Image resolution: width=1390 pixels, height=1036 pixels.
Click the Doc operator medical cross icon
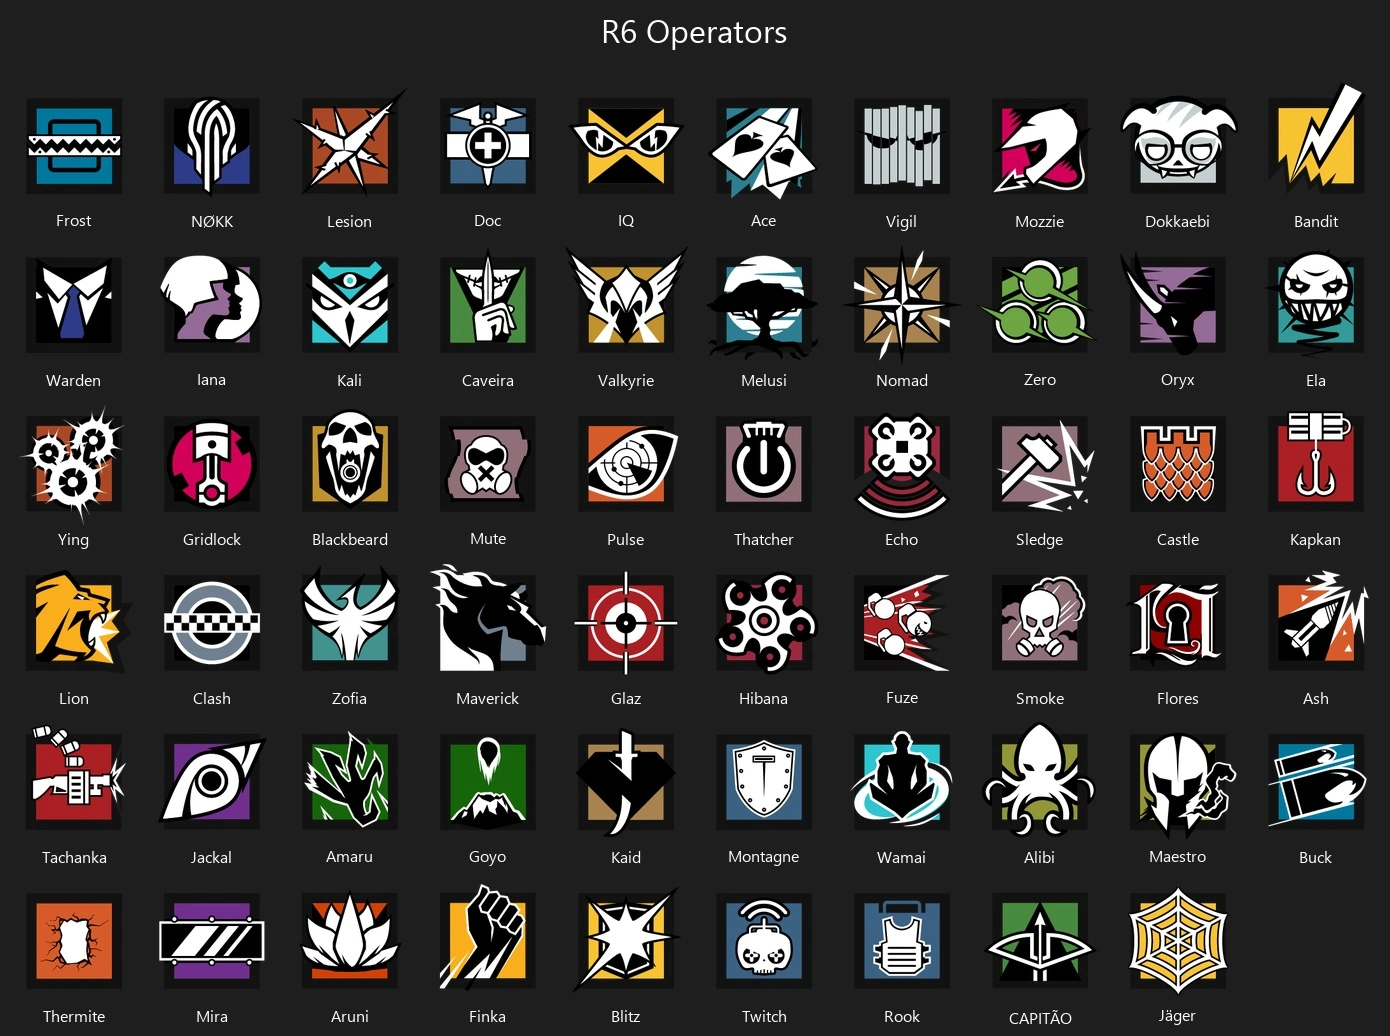[x=488, y=146]
